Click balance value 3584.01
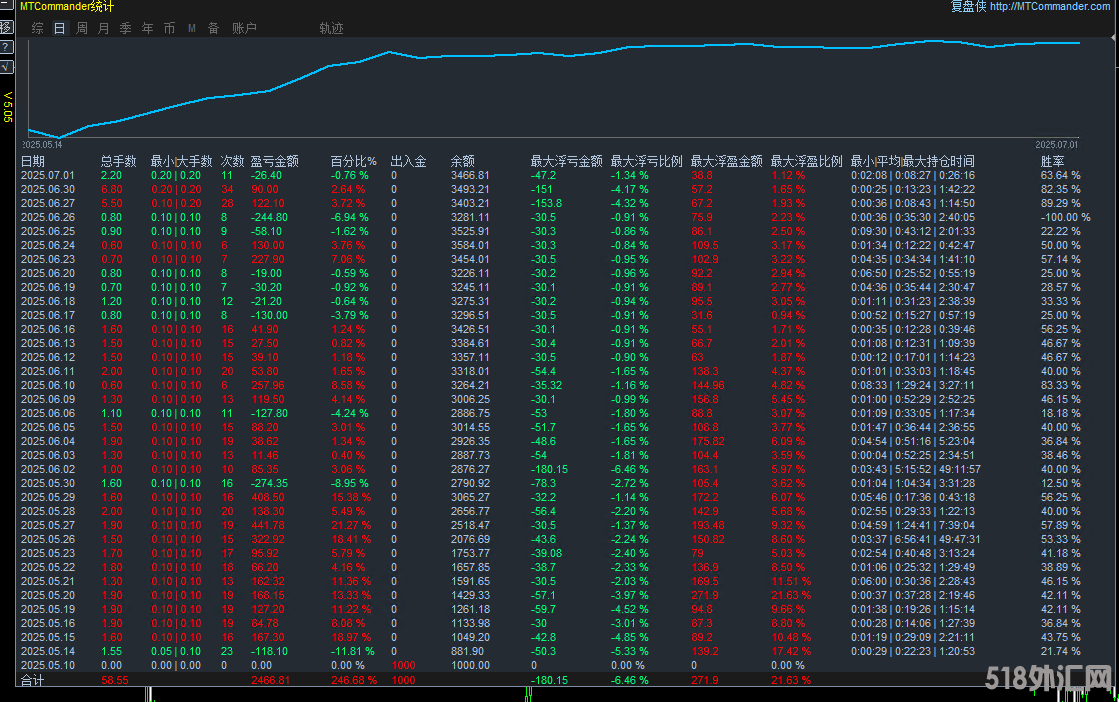Screen dimensions: 1119x702 click(x=470, y=245)
